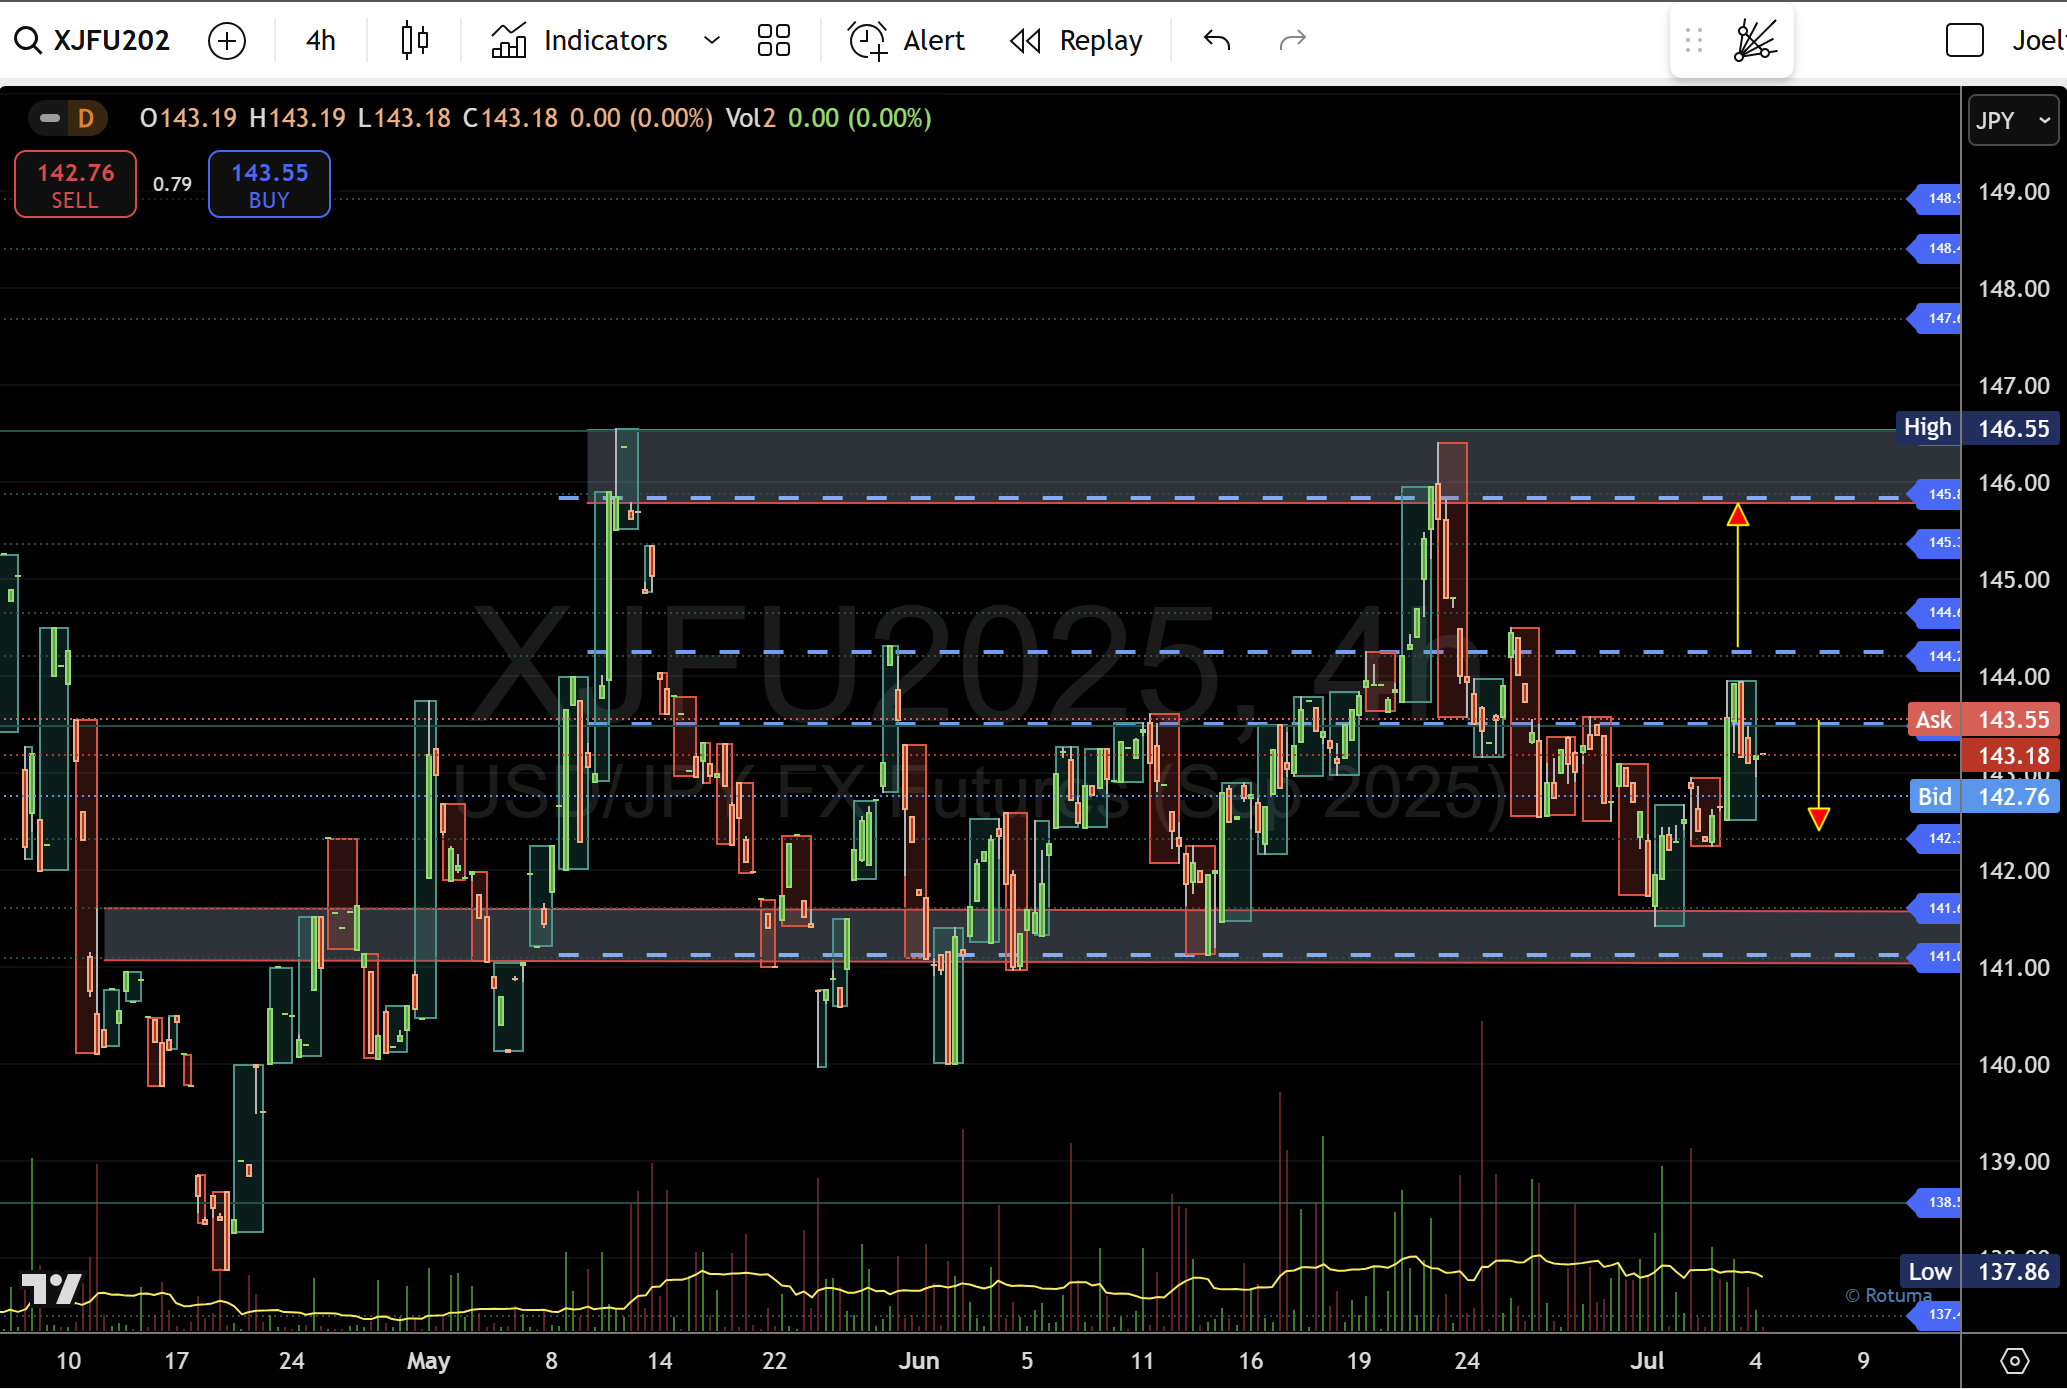Open chart settings gear at bottom right

coord(2014,1361)
